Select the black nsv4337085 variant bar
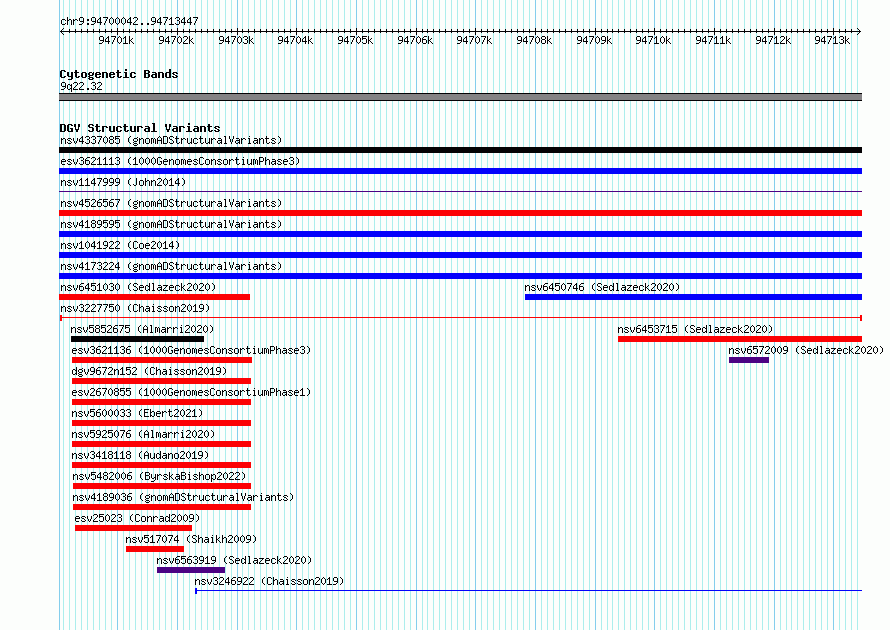Viewport: 890px width, 630px height. tap(460, 150)
